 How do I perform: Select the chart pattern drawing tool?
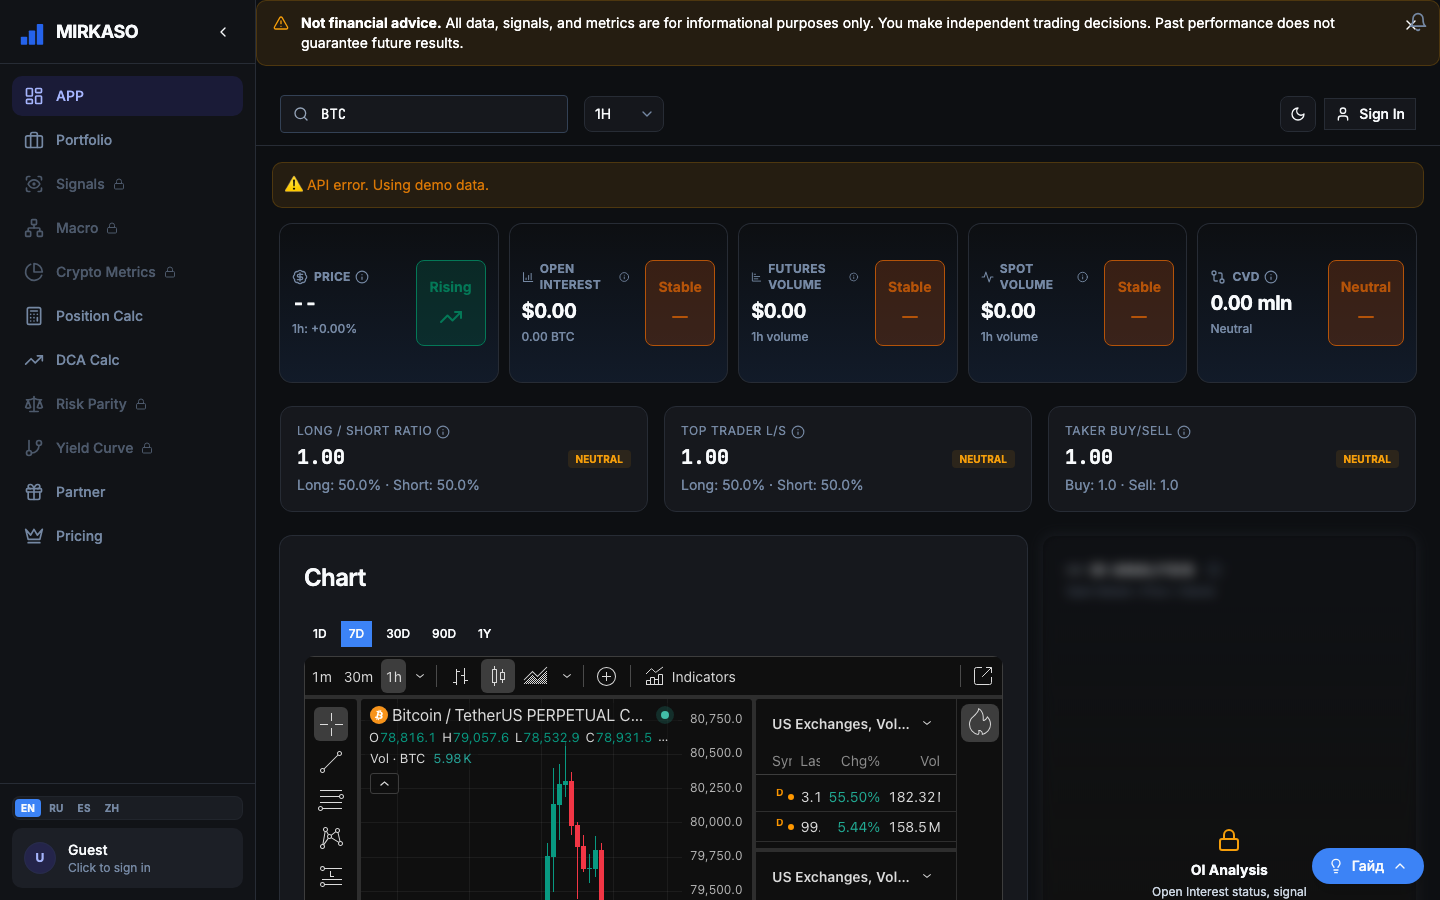[x=331, y=838]
